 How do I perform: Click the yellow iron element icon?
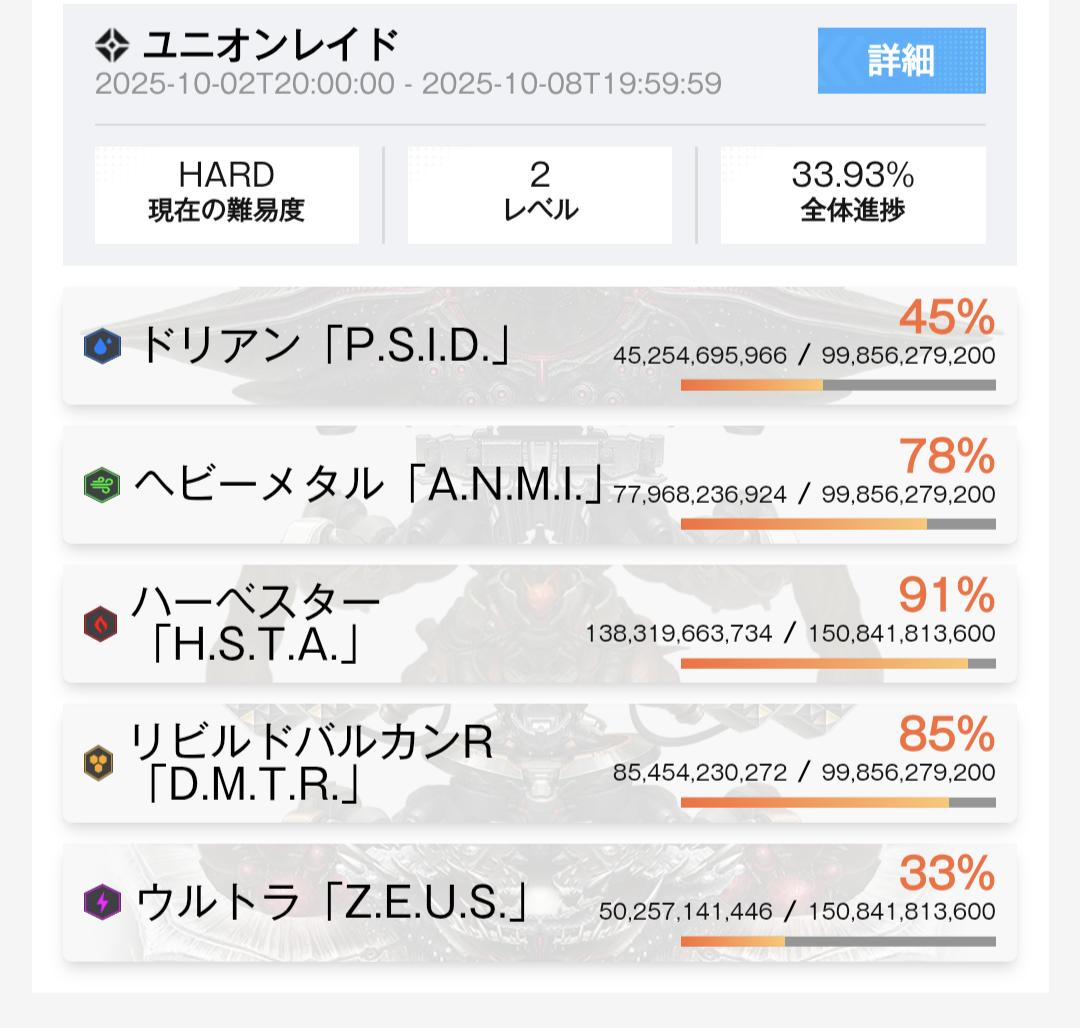pos(99,764)
